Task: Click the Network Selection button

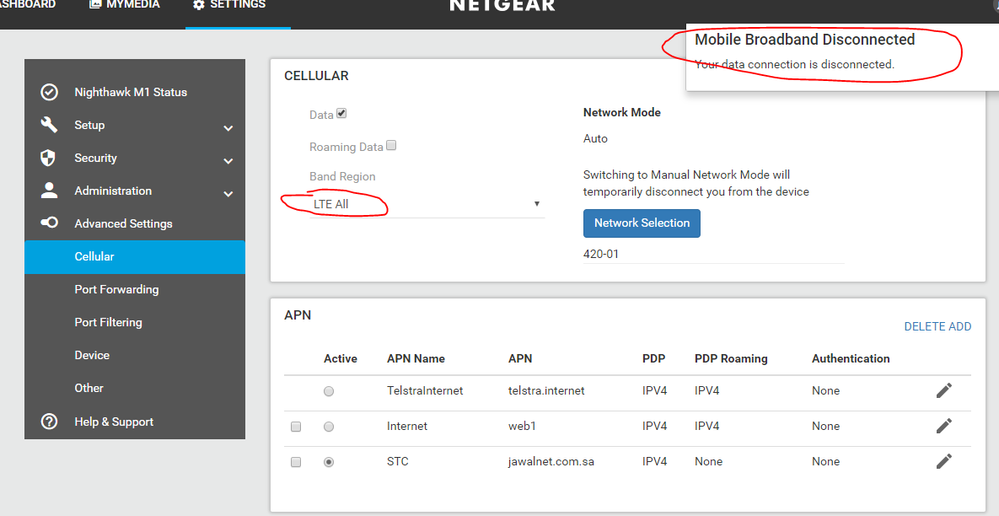Action: pos(641,223)
